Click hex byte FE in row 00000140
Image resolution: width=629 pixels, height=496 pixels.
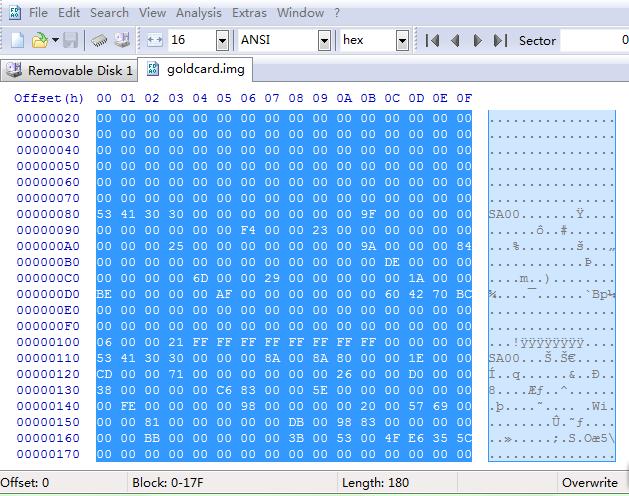(128, 407)
